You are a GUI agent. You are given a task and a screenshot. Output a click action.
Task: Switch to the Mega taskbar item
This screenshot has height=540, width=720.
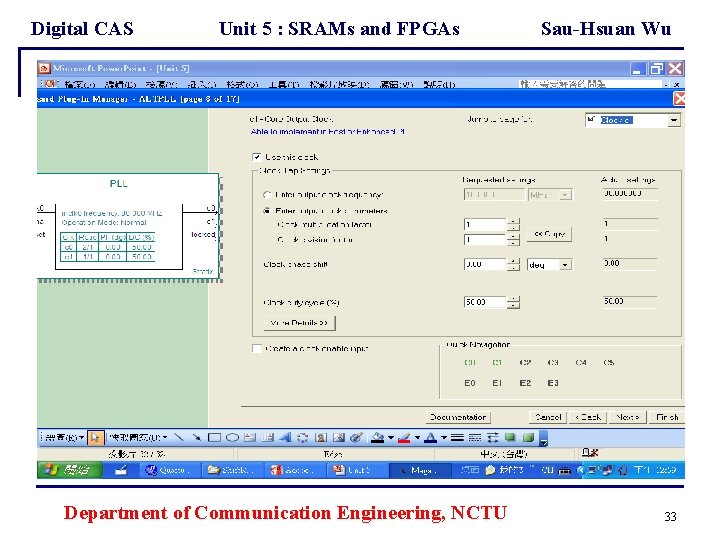[419, 470]
